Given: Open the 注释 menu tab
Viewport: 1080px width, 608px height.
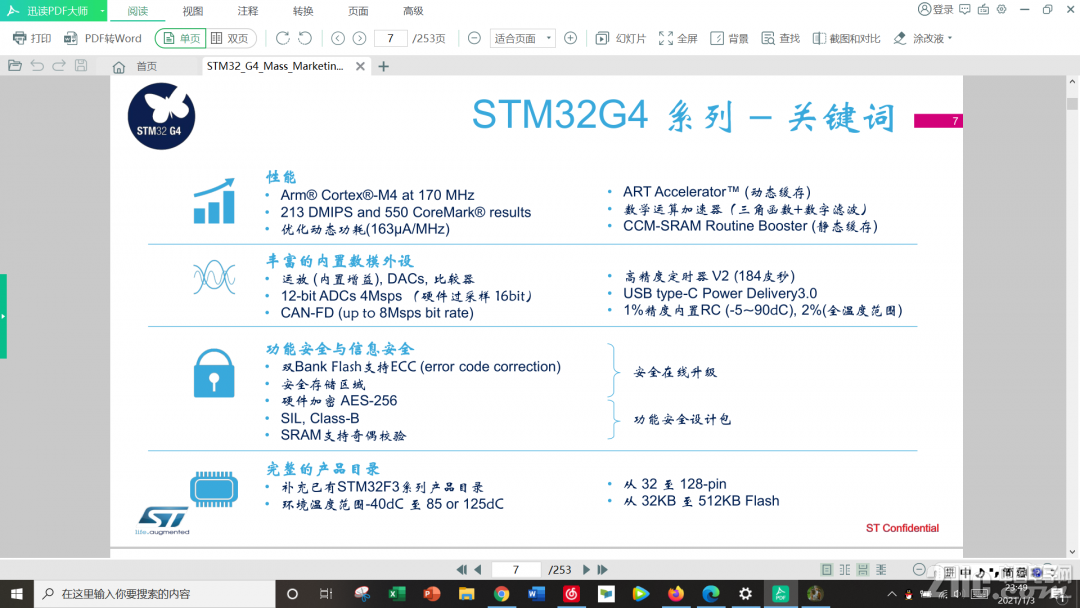Looking at the screenshot, I should [x=248, y=11].
